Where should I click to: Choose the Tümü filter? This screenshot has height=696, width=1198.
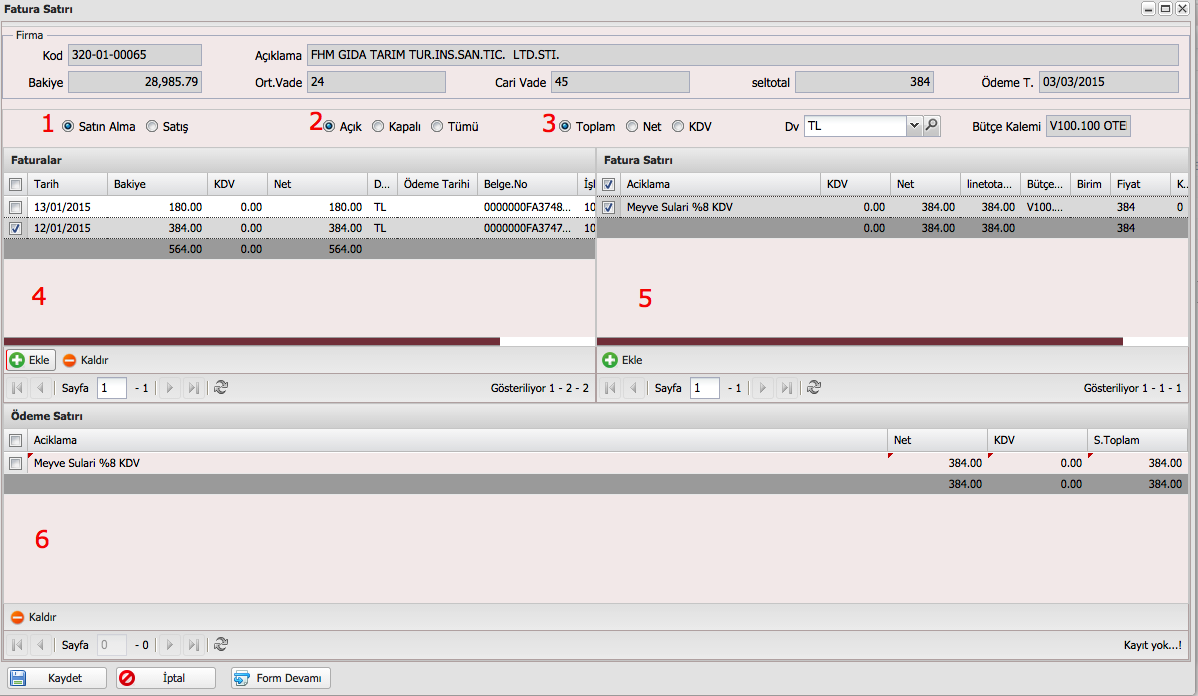pos(437,126)
